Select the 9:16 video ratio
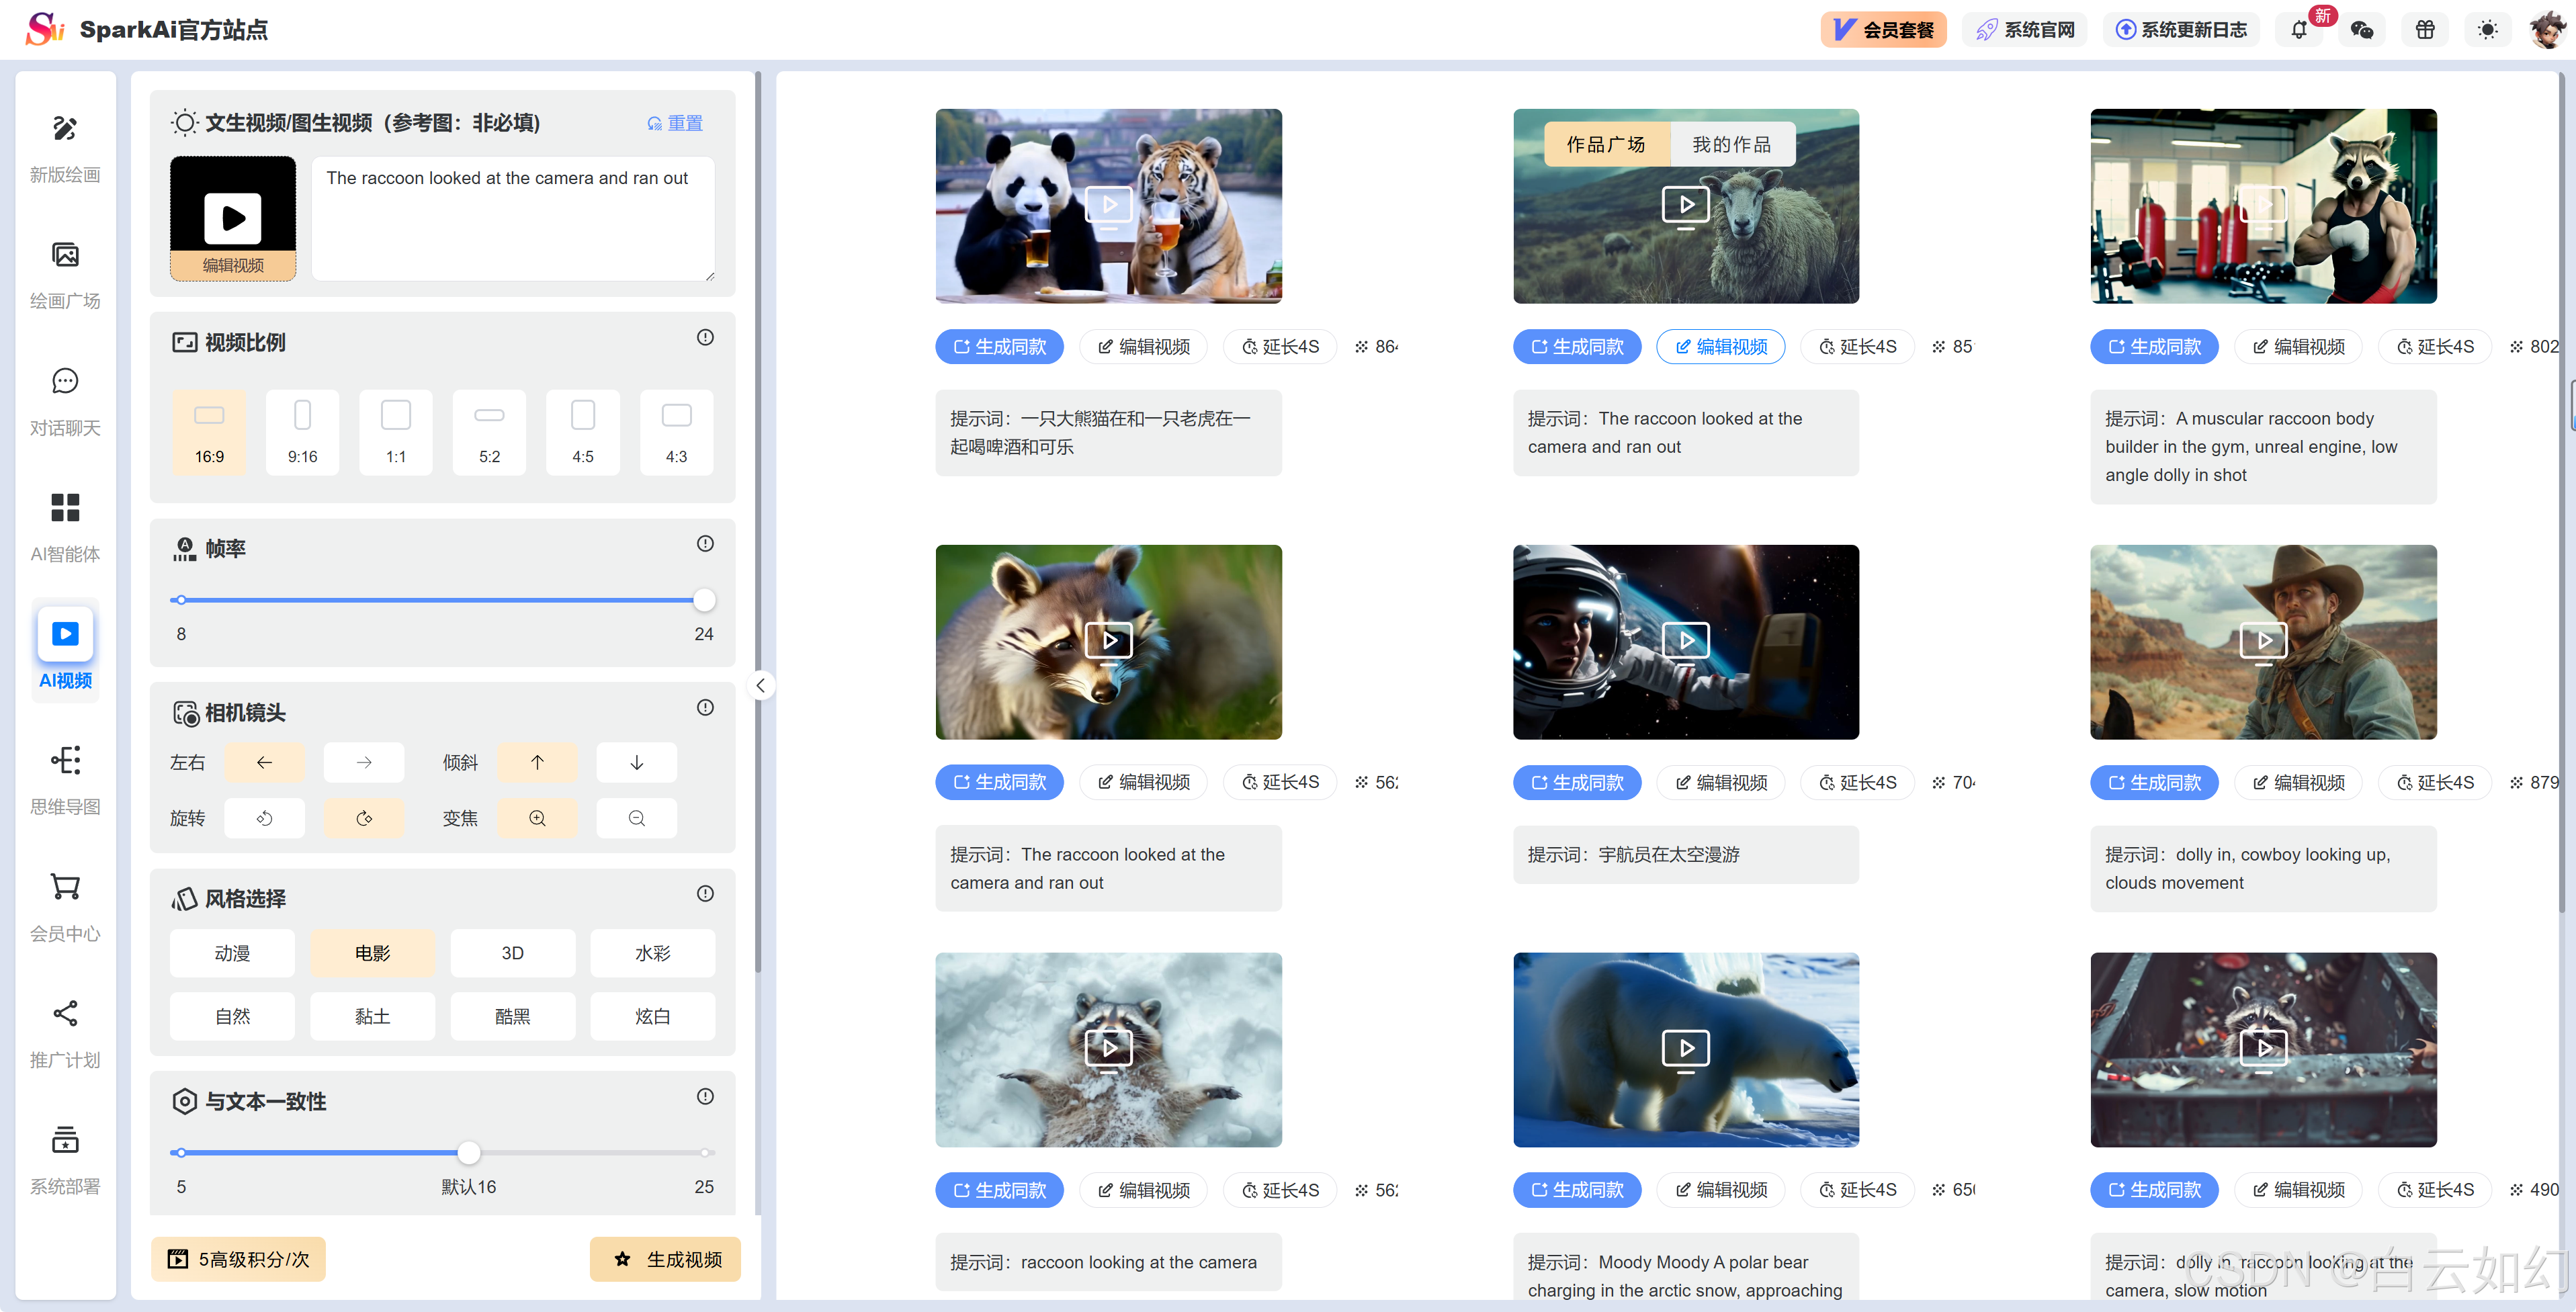This screenshot has width=2576, height=1312. 302,432
